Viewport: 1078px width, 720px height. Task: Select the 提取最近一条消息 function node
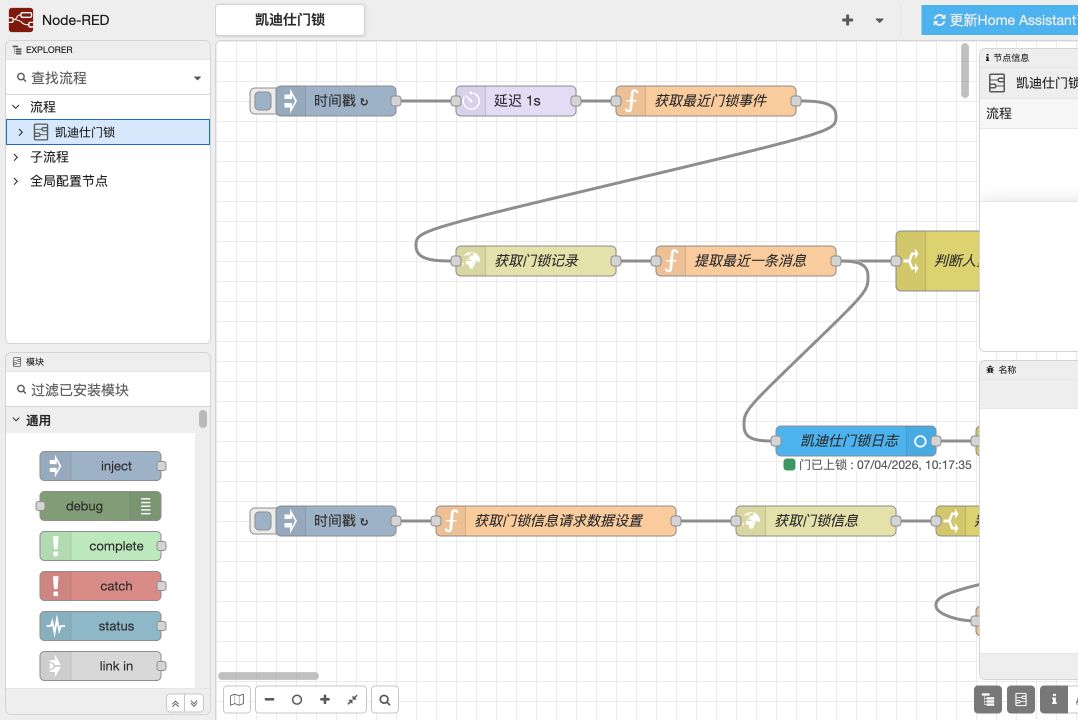point(746,261)
